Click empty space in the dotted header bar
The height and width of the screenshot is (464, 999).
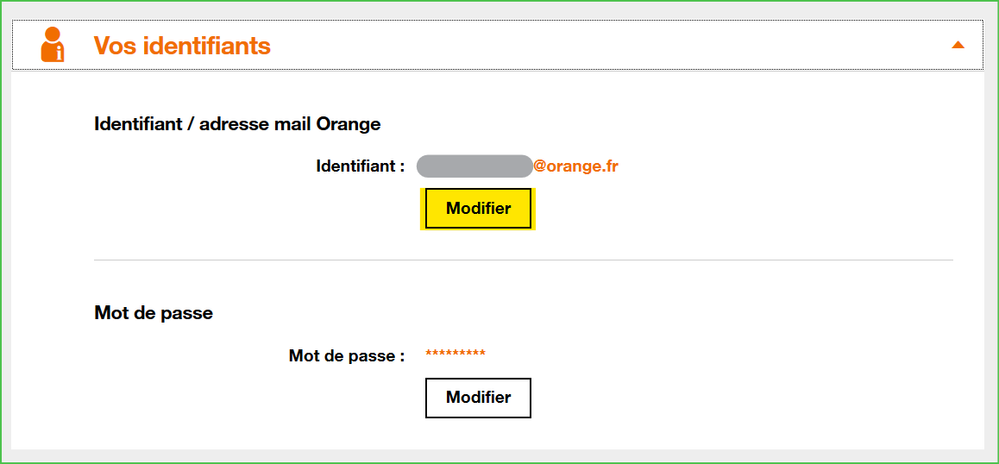[600, 46]
